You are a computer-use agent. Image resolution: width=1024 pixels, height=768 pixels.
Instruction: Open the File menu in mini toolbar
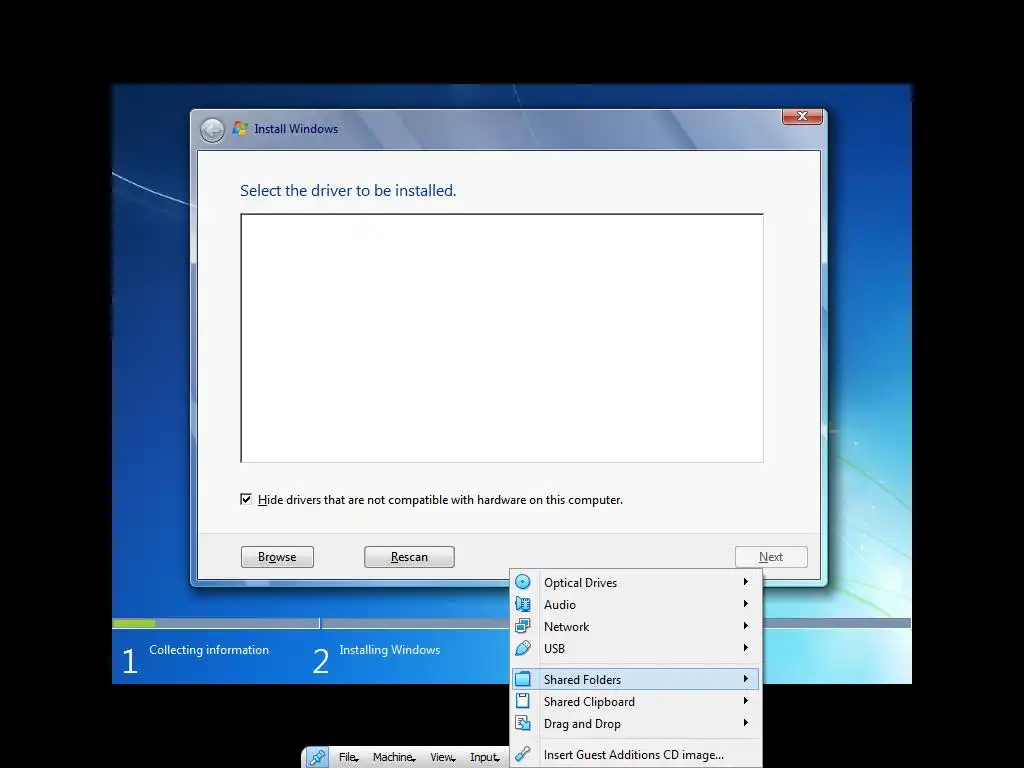click(x=348, y=758)
